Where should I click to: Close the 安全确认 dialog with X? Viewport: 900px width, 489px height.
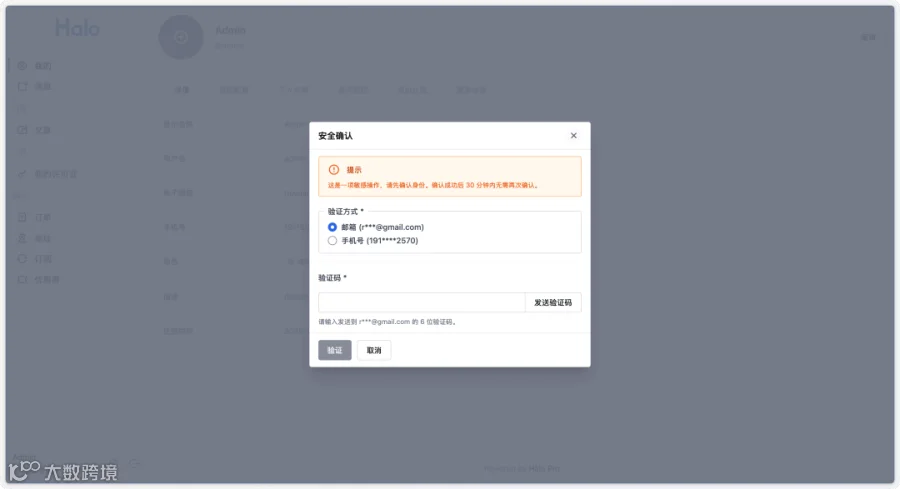click(x=573, y=135)
